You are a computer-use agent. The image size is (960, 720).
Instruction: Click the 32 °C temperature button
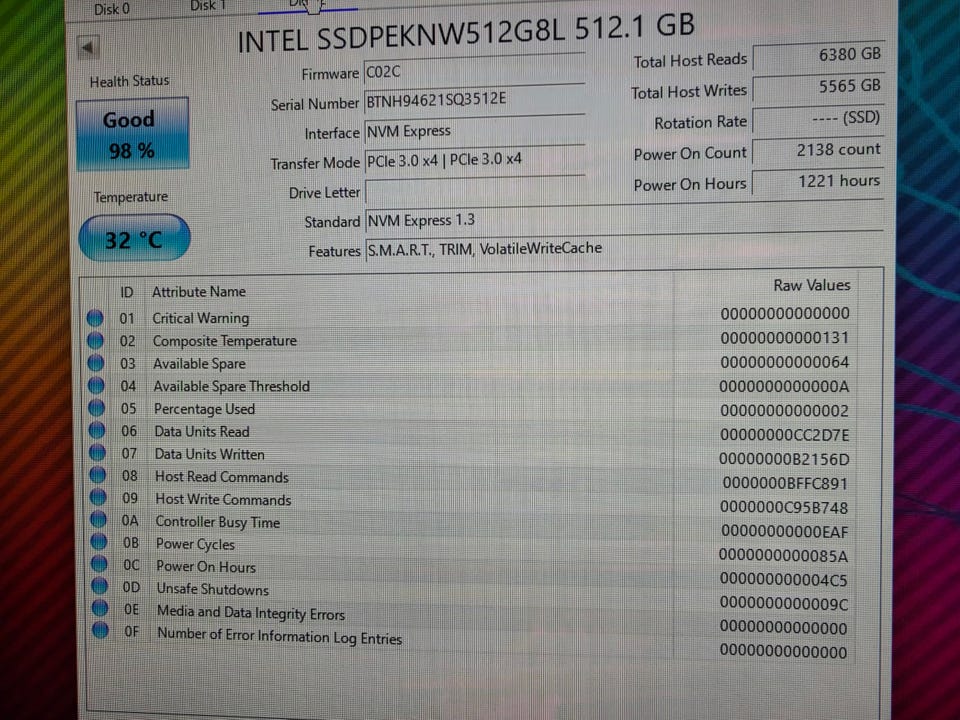tap(134, 238)
